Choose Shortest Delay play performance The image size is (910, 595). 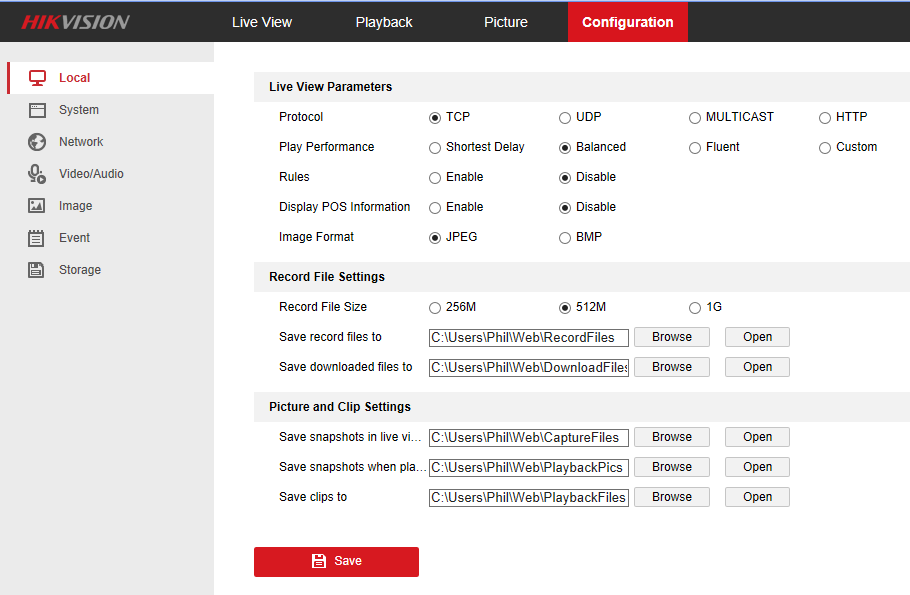coord(435,148)
